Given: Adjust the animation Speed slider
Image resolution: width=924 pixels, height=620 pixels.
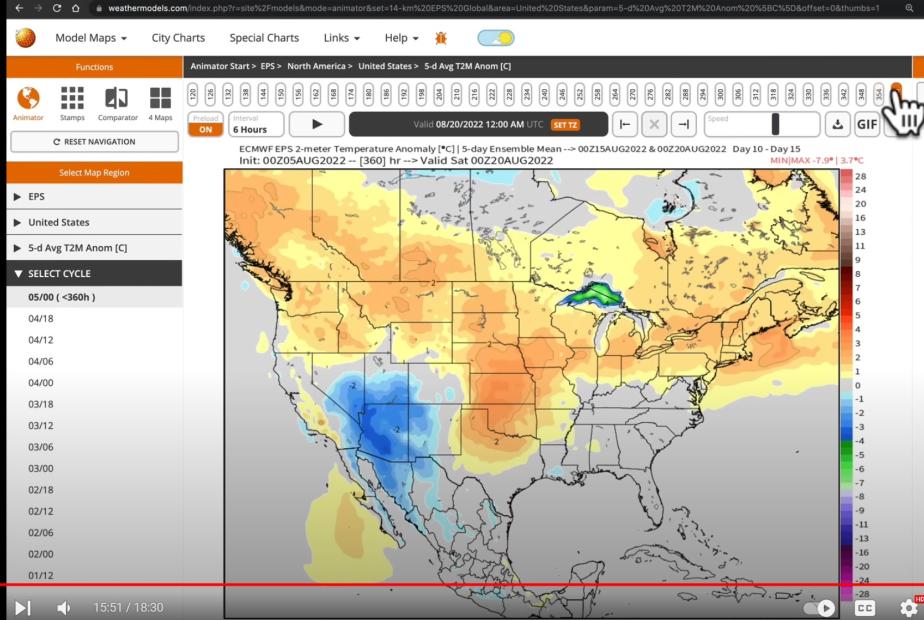Looking at the screenshot, I should click(x=774, y=124).
